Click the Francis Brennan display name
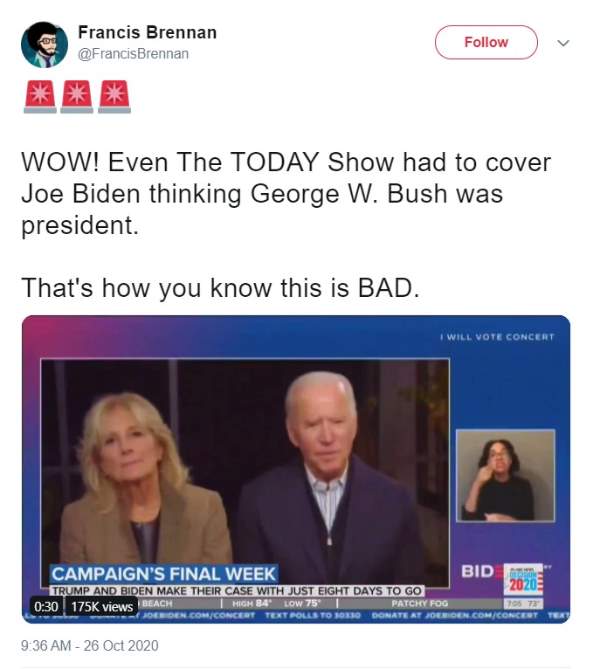Viewport: 600px width, 669px height. (x=147, y=32)
